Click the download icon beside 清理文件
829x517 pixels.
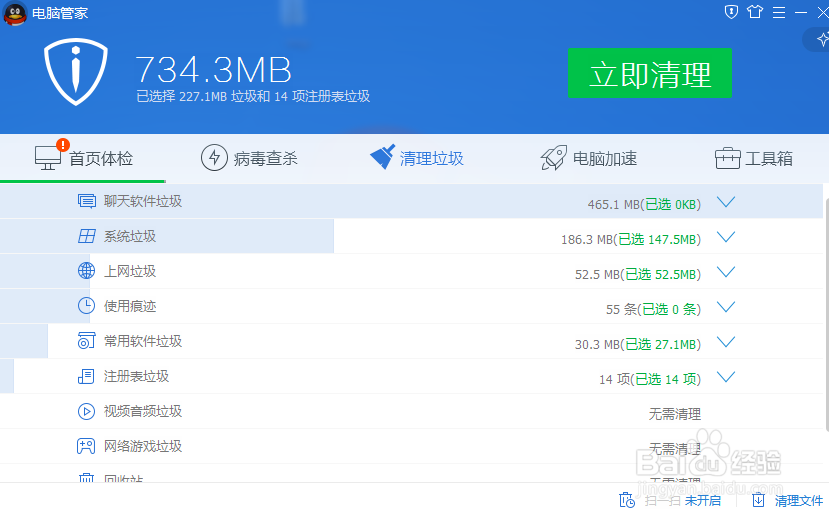(x=759, y=500)
